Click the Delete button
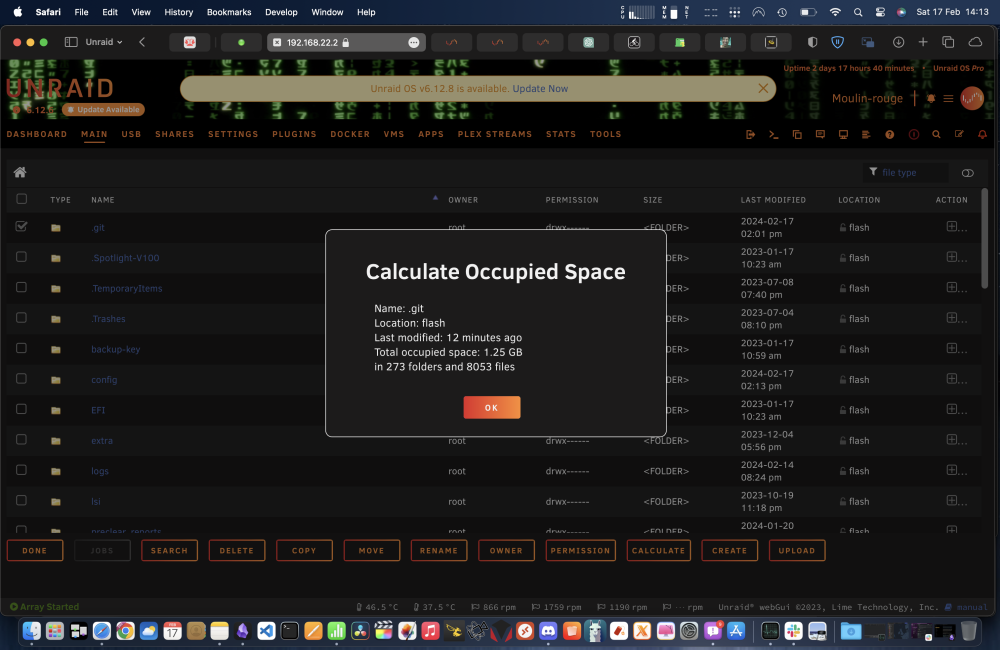 237,550
